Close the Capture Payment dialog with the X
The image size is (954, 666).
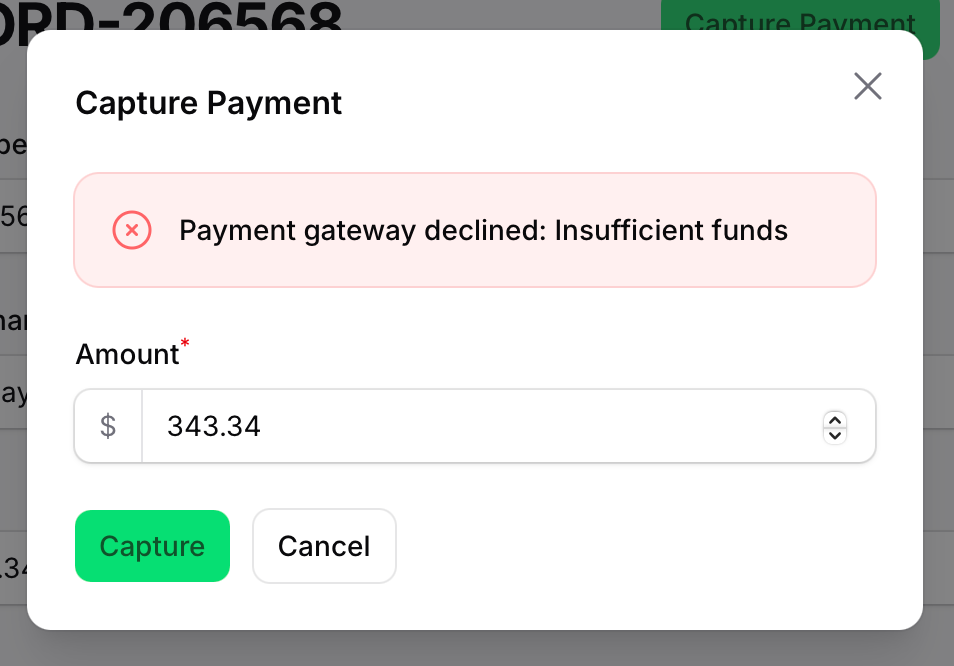click(867, 87)
